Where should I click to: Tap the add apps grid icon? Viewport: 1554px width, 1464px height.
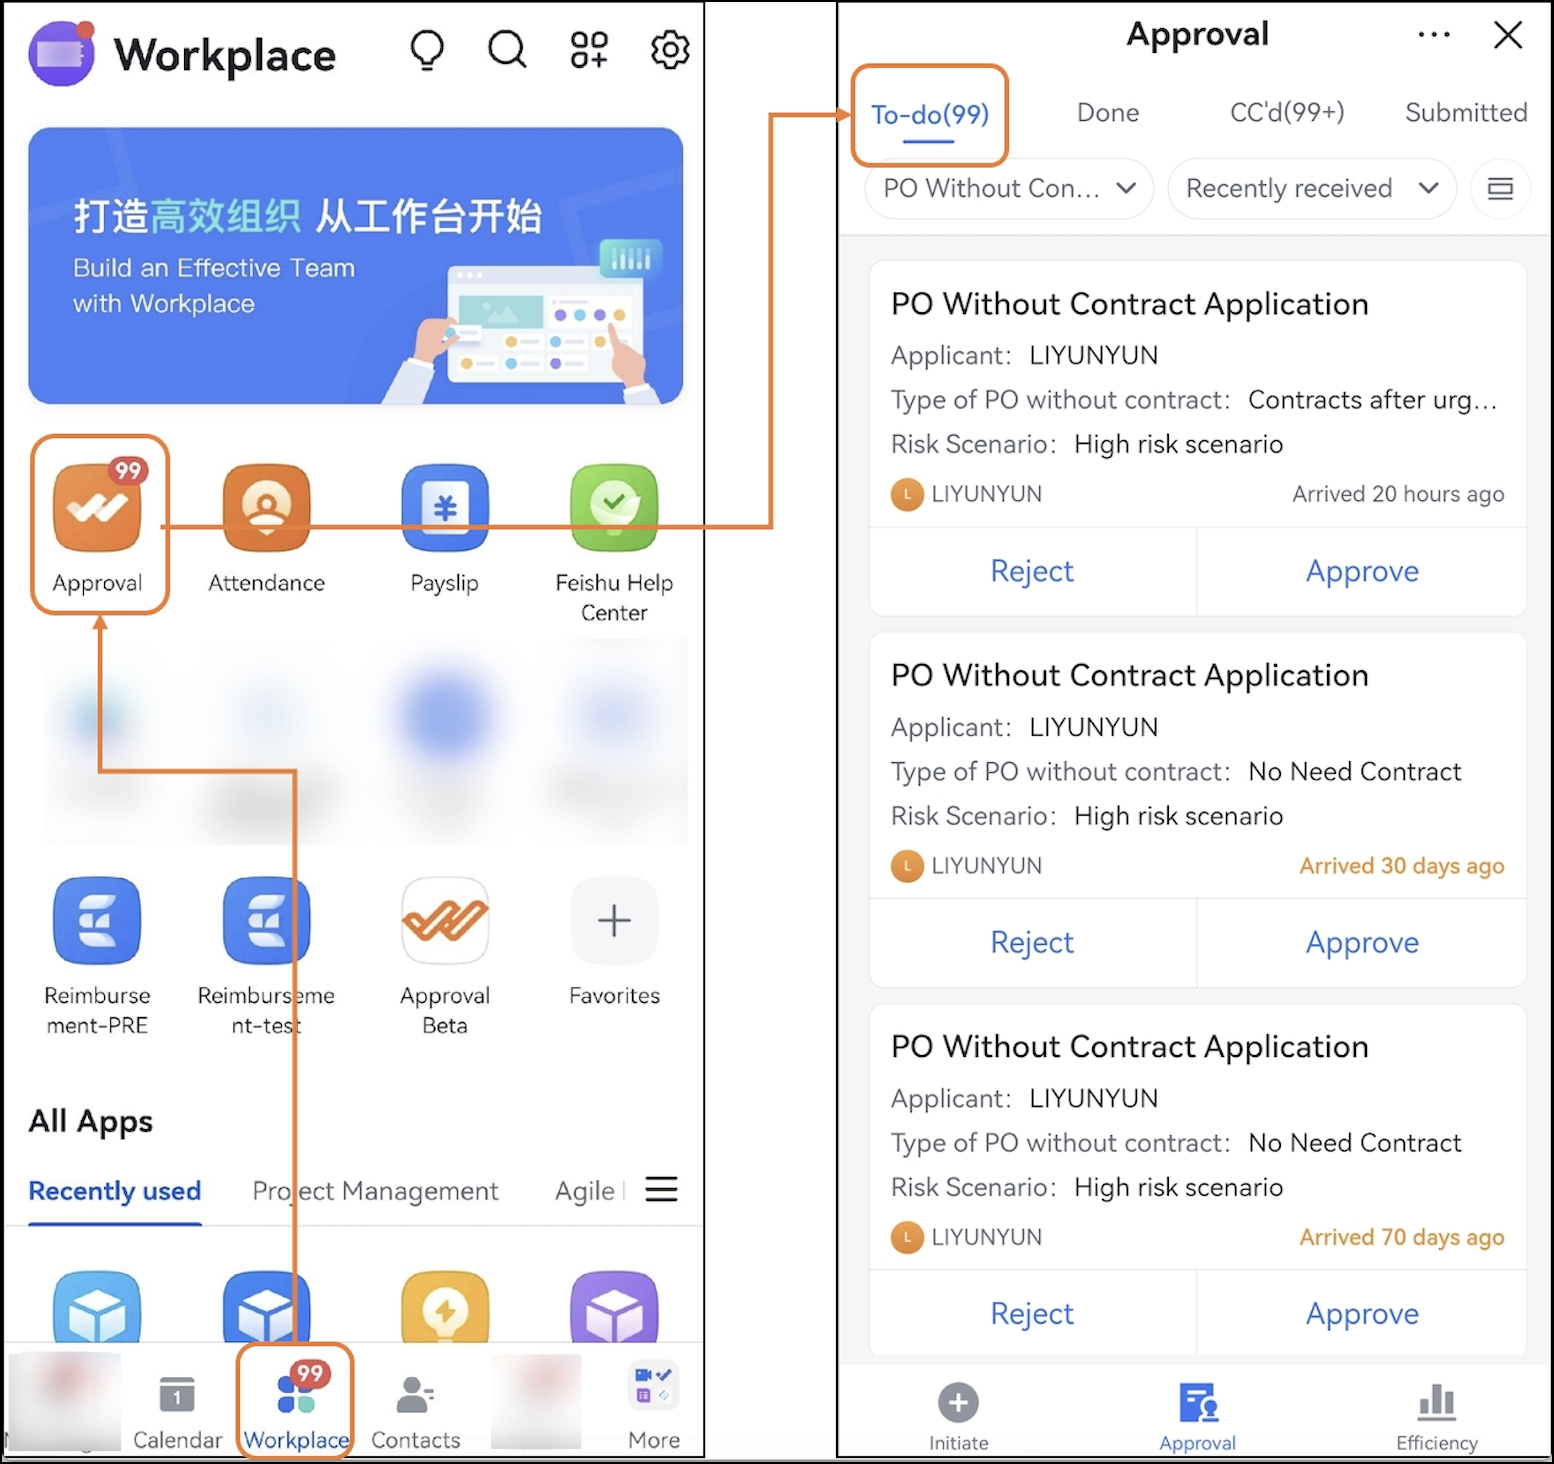coord(589,49)
